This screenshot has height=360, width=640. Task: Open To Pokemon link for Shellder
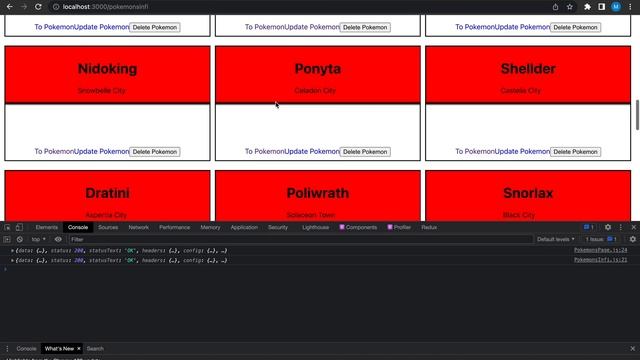475,151
